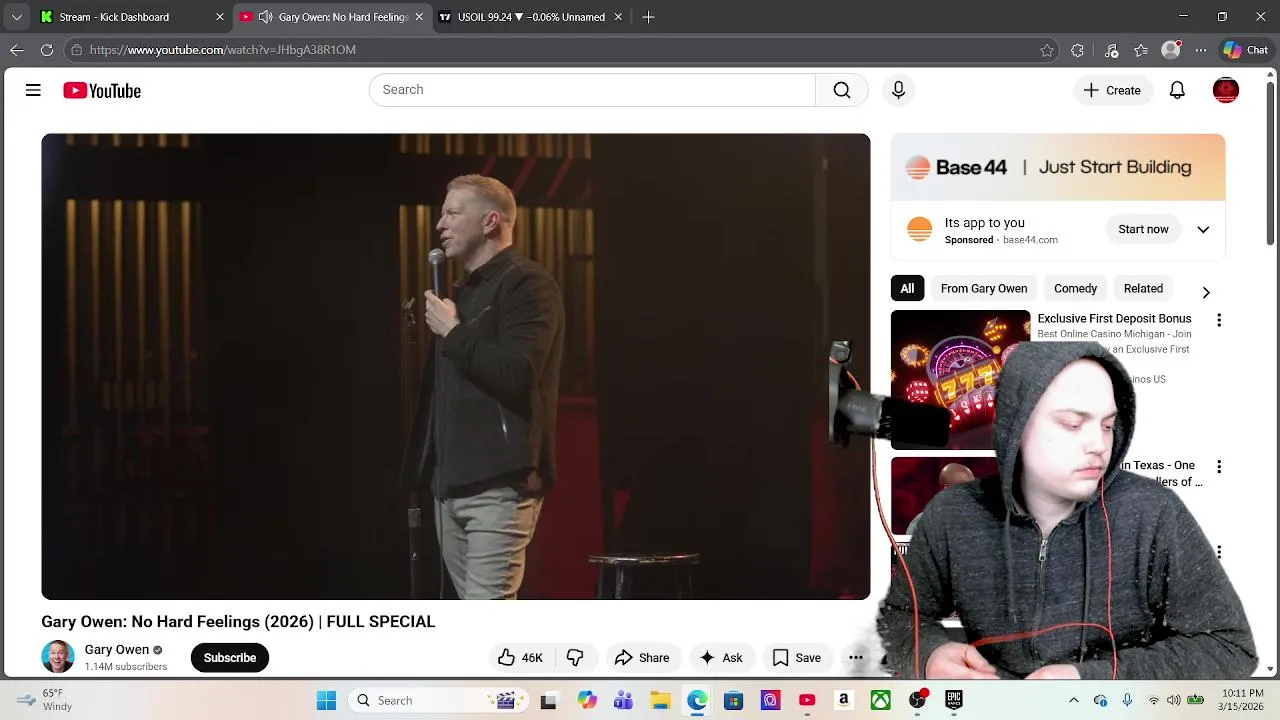Close the Kick Dashboard tab
Image resolution: width=1280 pixels, height=720 pixels.
pyautogui.click(x=220, y=17)
